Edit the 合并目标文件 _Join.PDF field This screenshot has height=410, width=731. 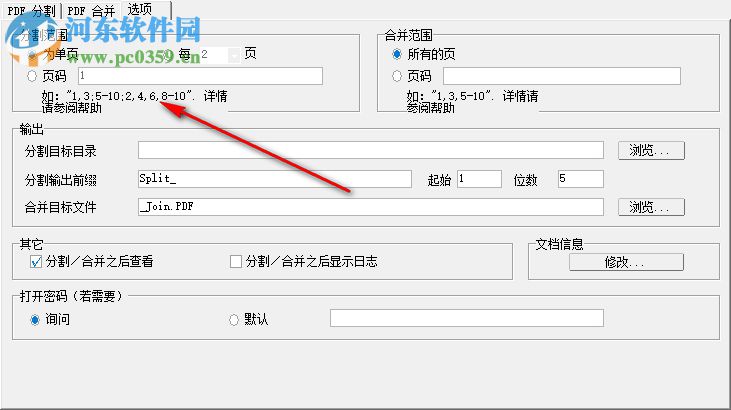371,207
